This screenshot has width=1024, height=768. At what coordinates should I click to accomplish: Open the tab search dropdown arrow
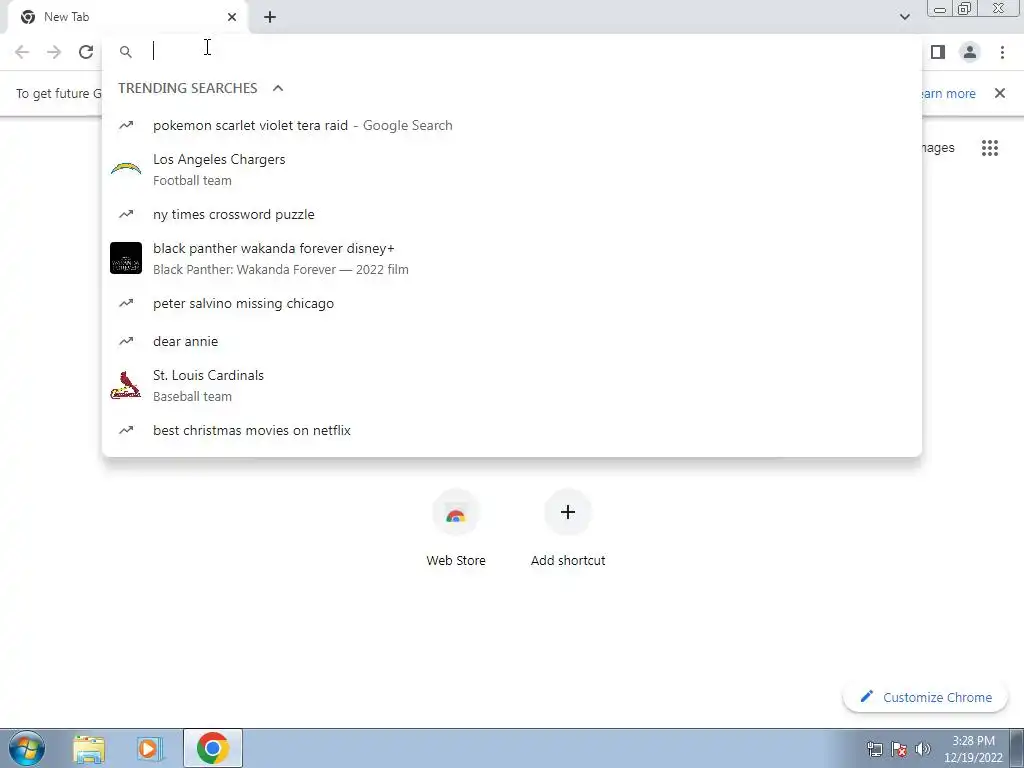point(904,17)
